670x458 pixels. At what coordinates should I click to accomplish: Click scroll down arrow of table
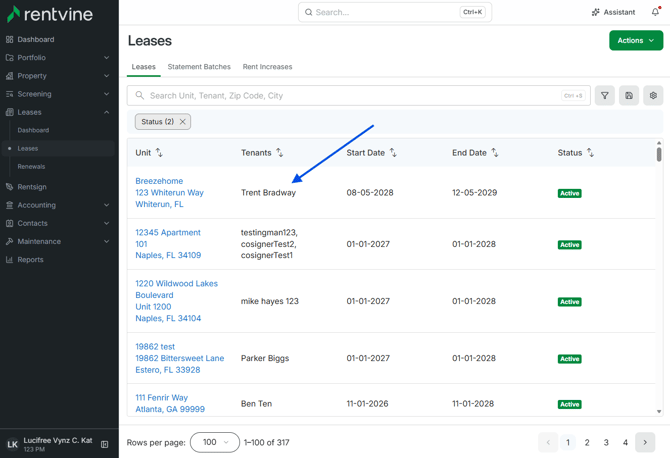pyautogui.click(x=659, y=411)
